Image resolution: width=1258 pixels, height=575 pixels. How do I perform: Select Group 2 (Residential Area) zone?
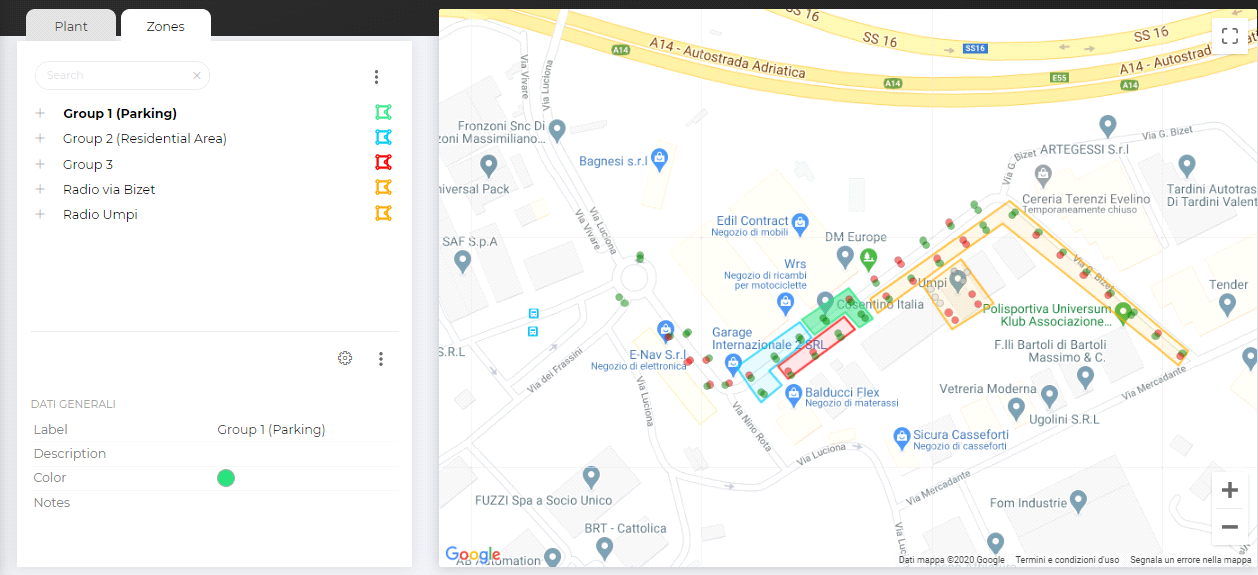click(x=145, y=138)
